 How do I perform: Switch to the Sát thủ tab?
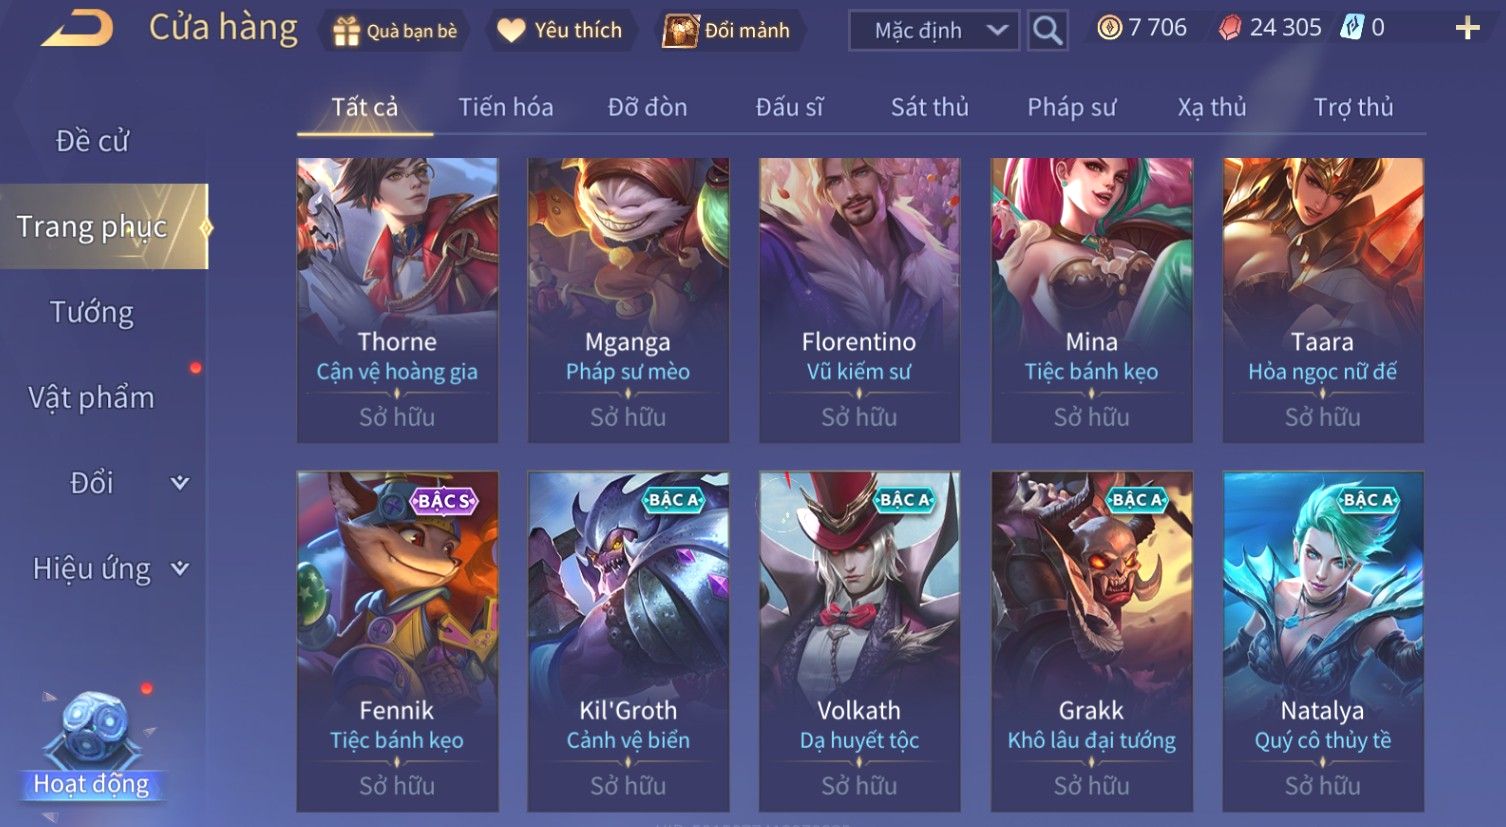coord(930,107)
